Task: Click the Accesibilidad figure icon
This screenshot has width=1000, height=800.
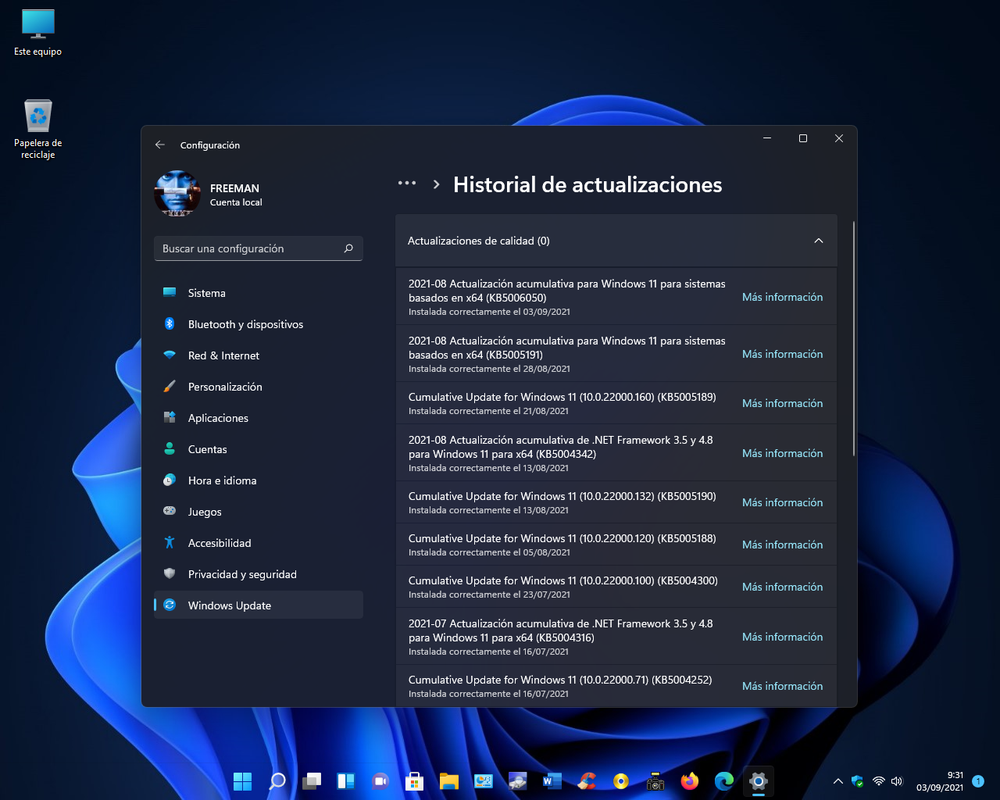Action: point(169,542)
